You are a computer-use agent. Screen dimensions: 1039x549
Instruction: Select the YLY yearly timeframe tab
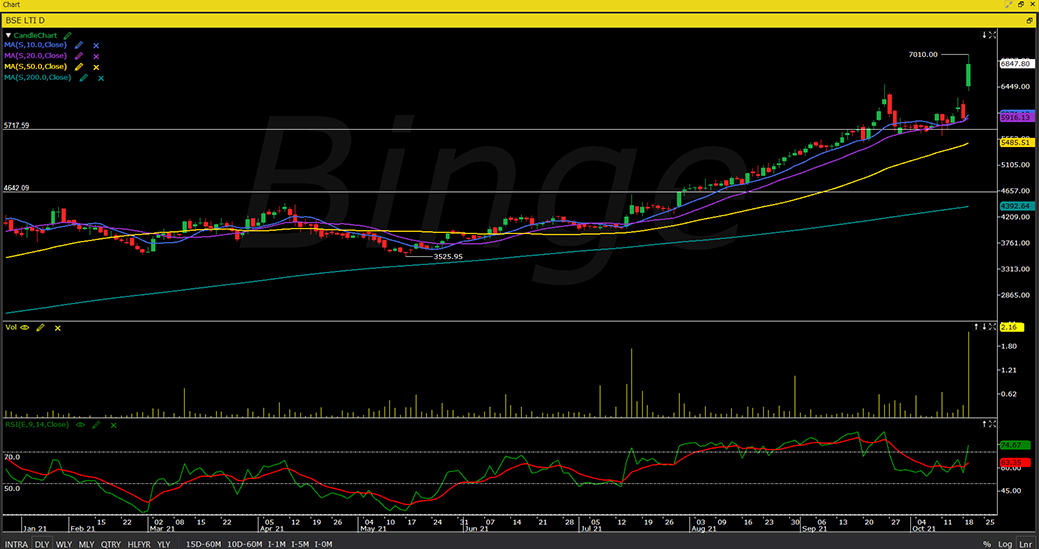click(163, 544)
